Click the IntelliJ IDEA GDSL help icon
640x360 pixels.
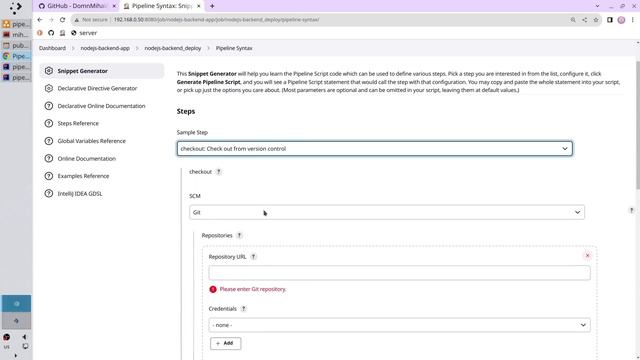pyautogui.click(x=49, y=193)
